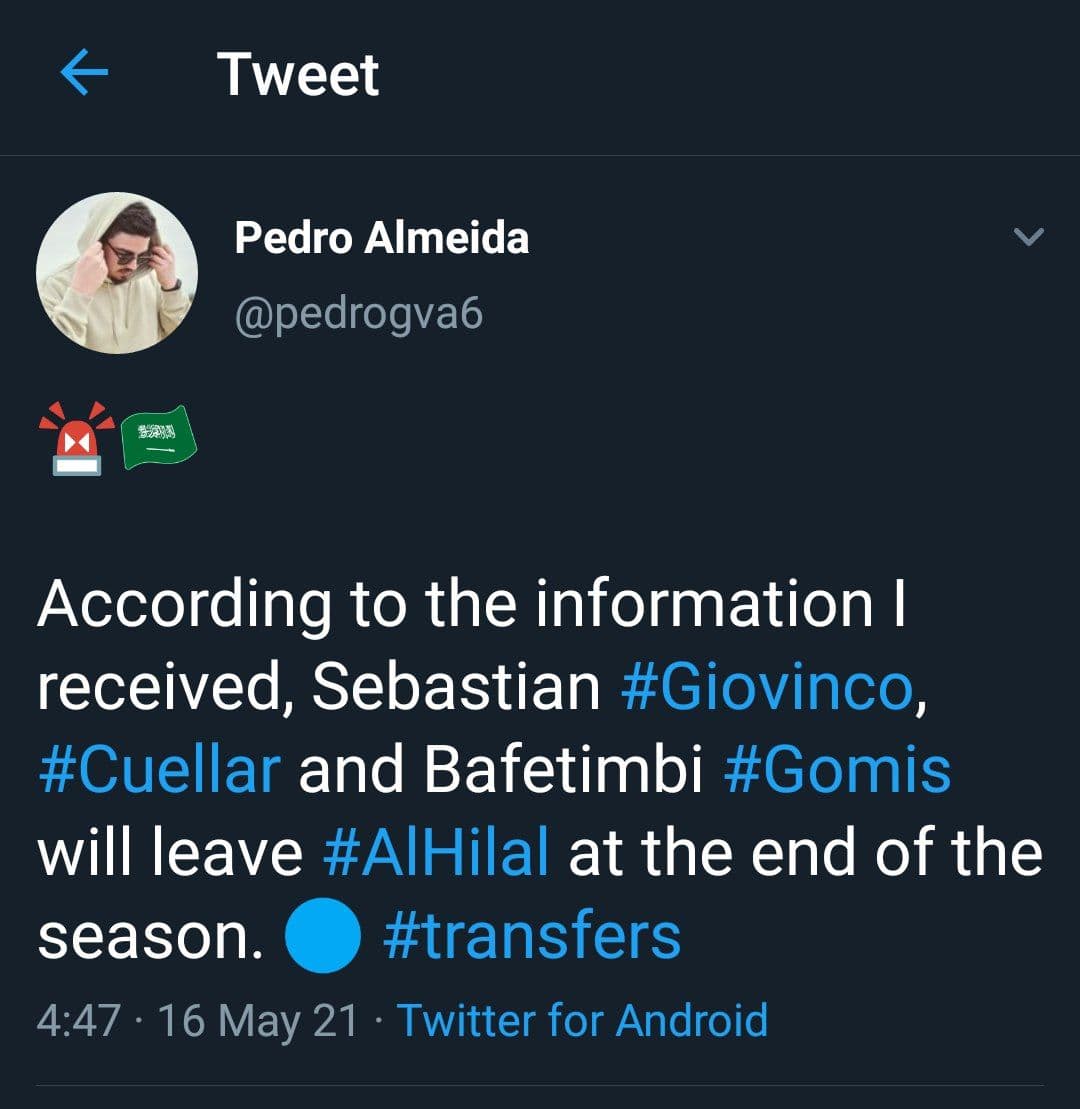Click the 16 May 21 date
The height and width of the screenshot is (1109, 1080).
coord(257,1020)
